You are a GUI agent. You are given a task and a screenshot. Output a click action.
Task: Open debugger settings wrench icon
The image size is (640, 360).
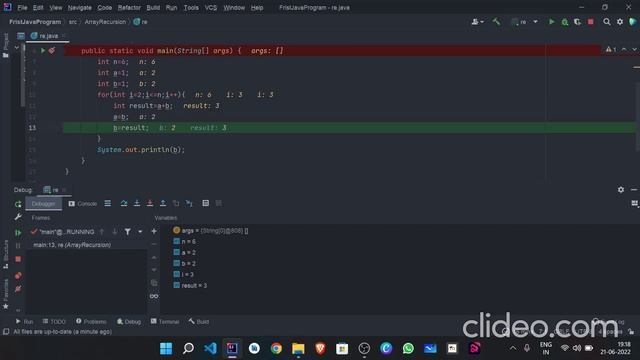tap(18, 217)
